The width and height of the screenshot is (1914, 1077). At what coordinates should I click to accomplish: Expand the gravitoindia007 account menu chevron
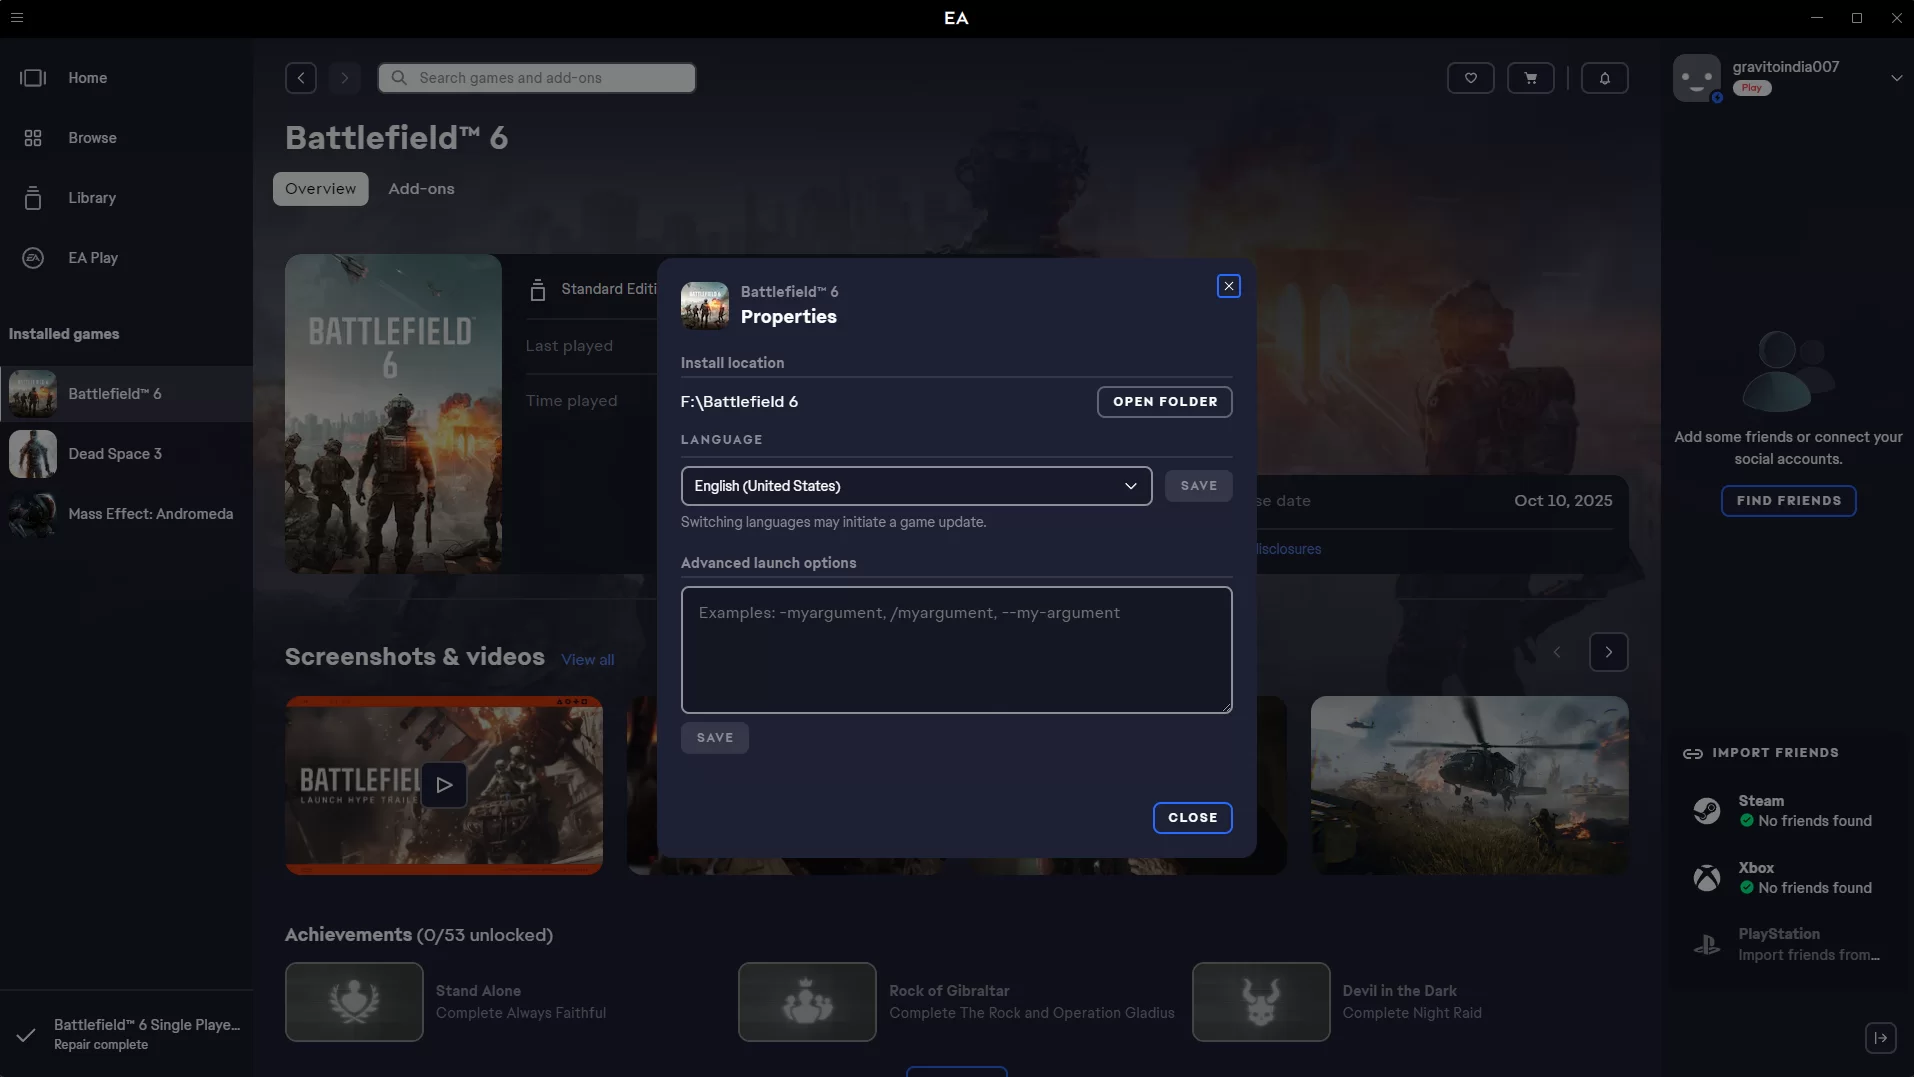click(x=1896, y=78)
